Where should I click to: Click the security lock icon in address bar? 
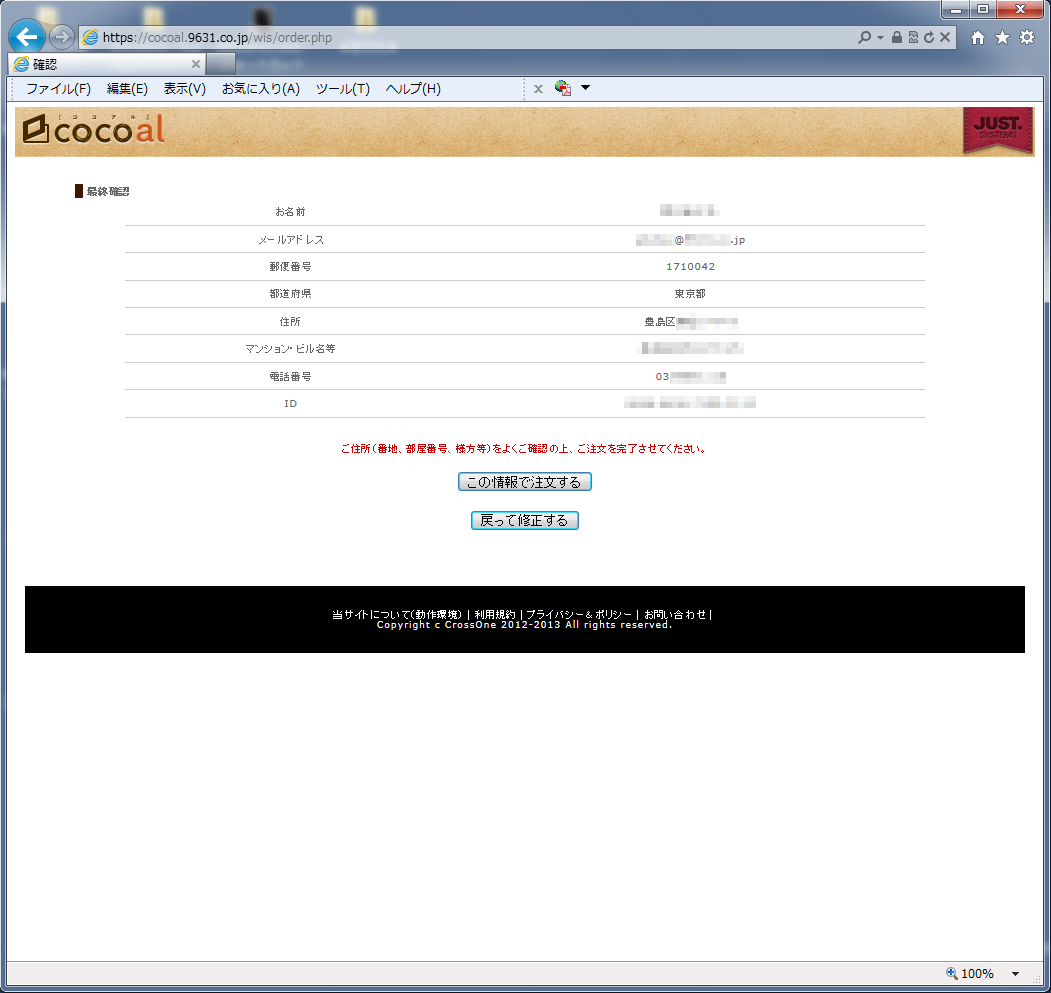click(x=897, y=38)
